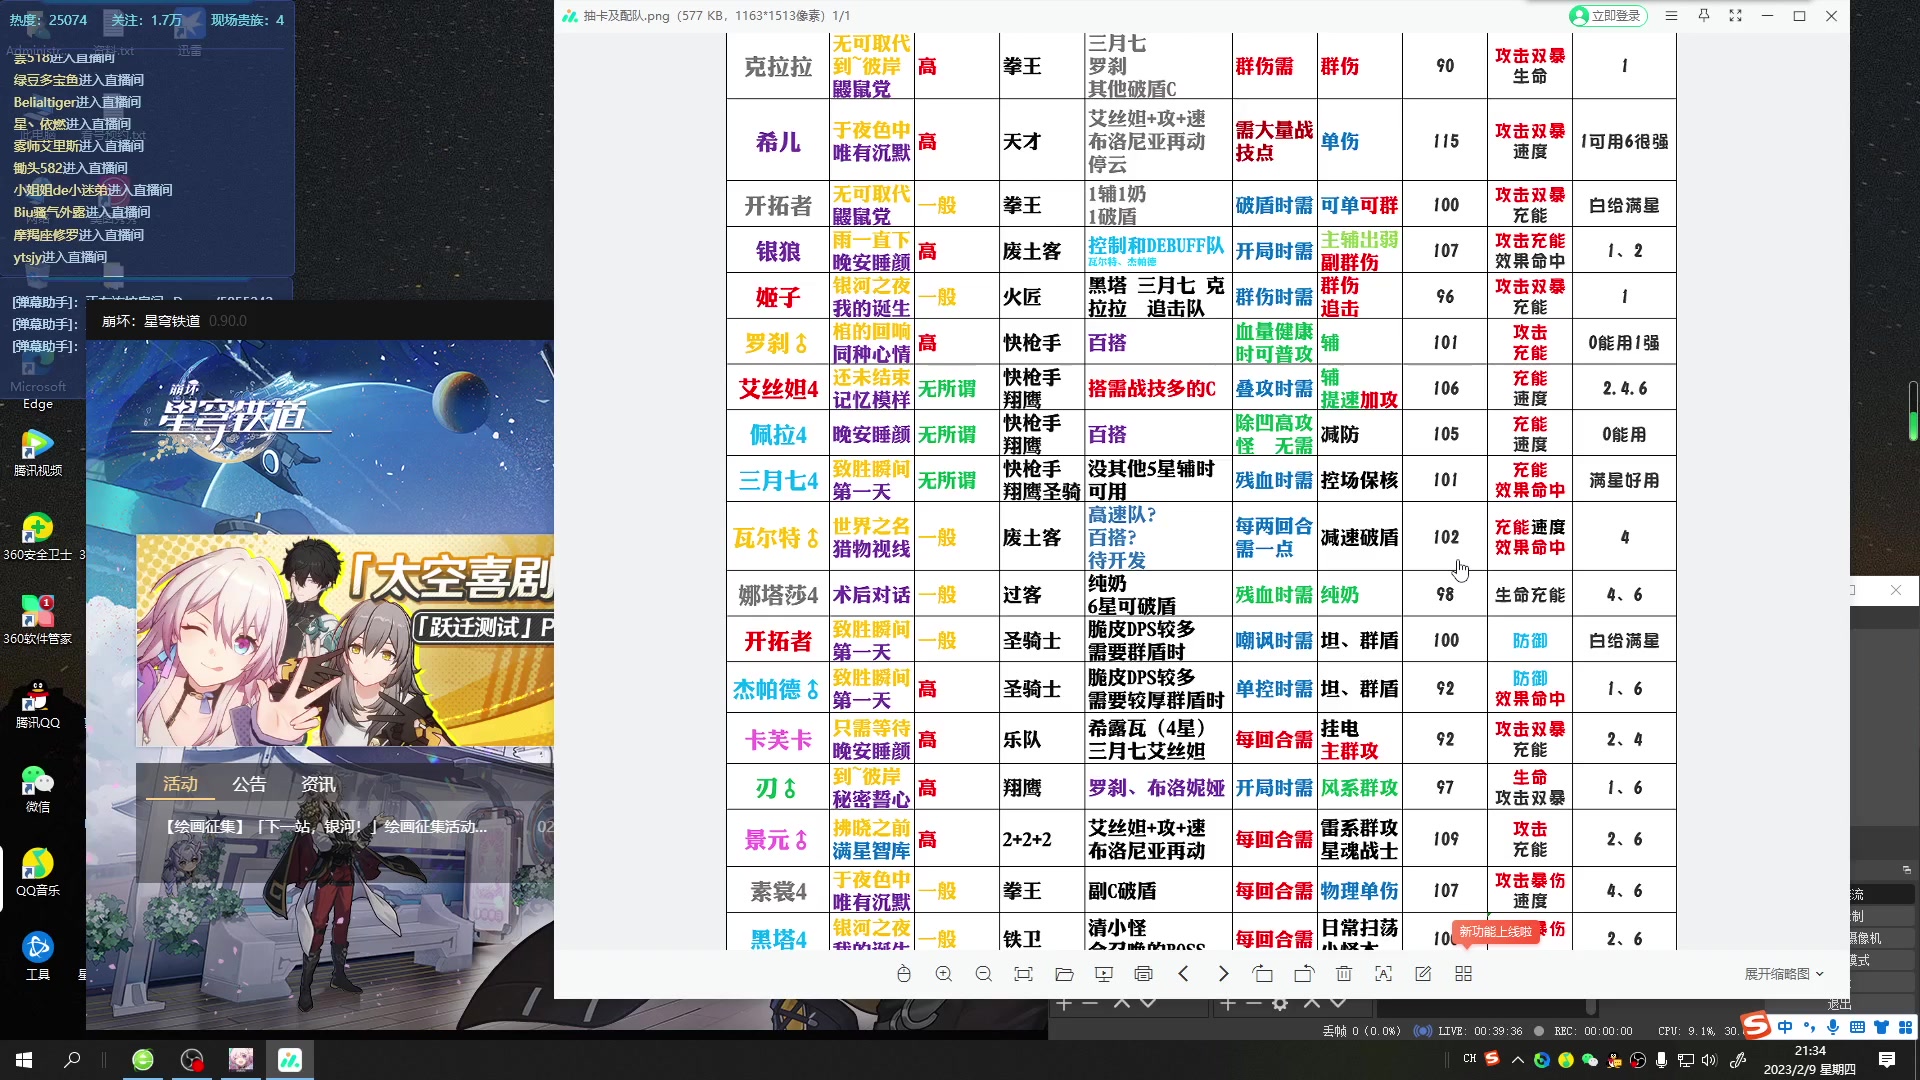Image resolution: width=1920 pixels, height=1080 pixels.
Task: Open the 工具 desktop shortcut
Action: coord(38,956)
